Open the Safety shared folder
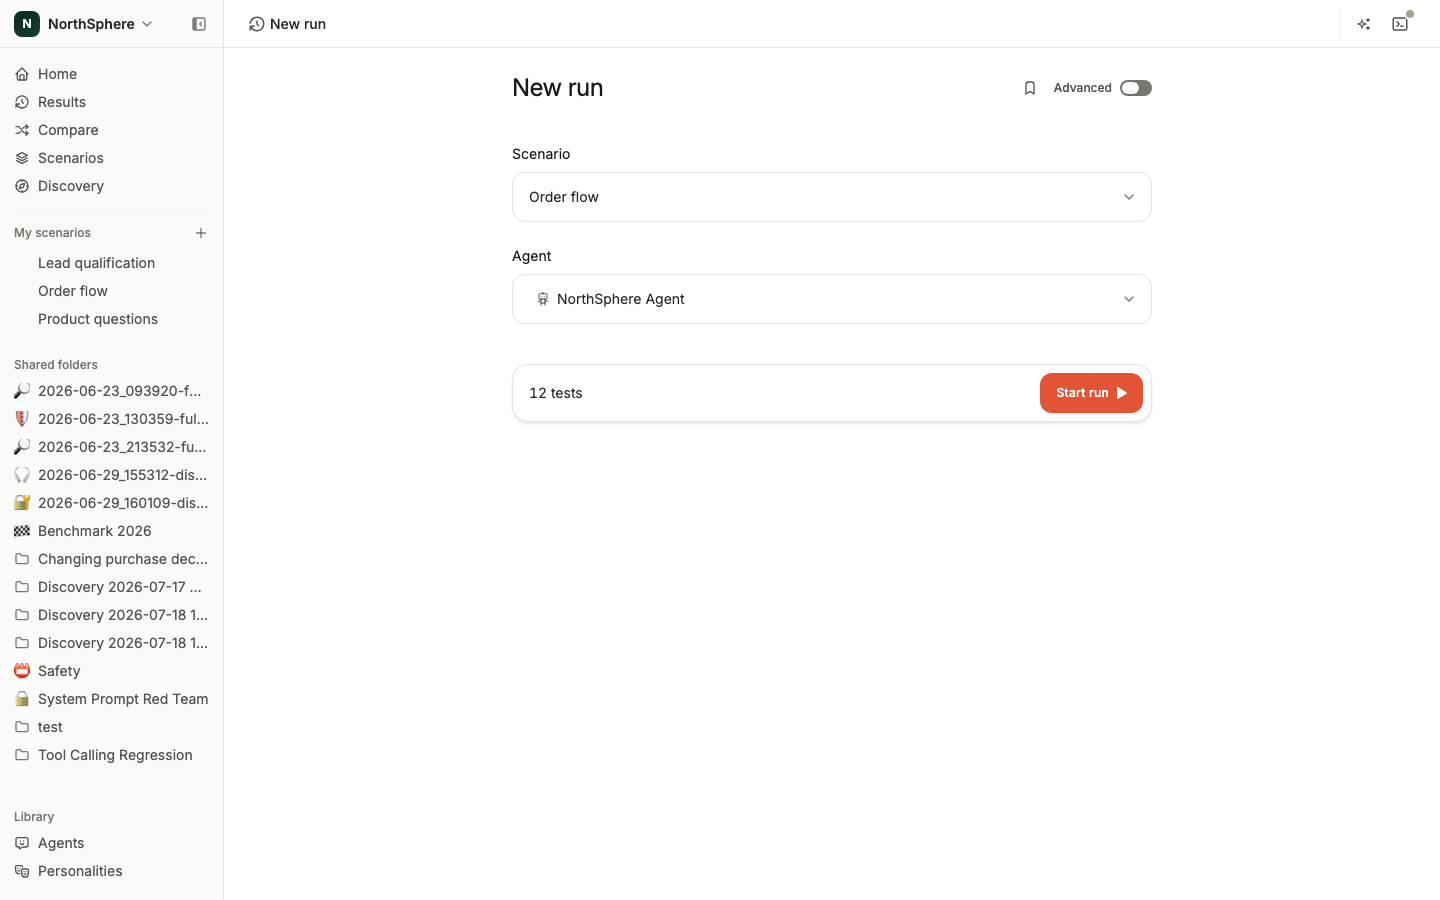 (111, 671)
